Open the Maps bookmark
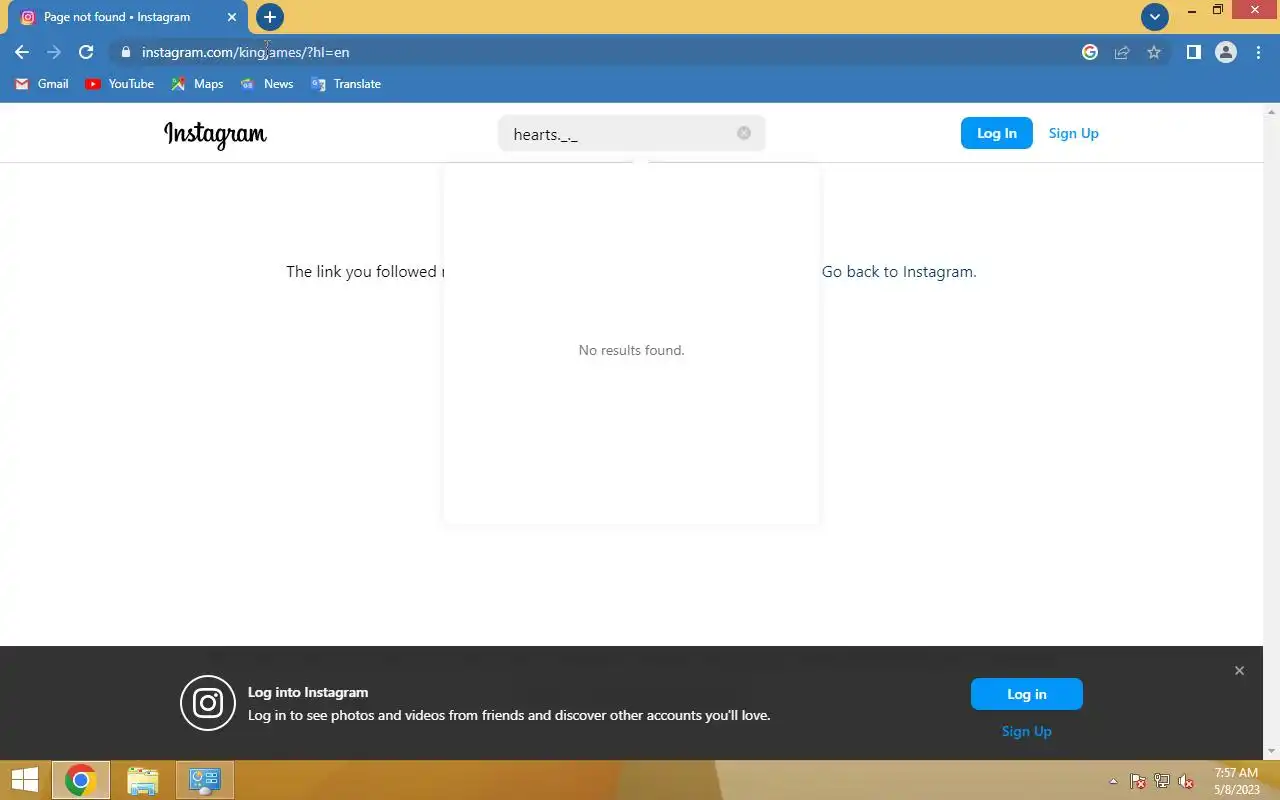 click(x=197, y=84)
